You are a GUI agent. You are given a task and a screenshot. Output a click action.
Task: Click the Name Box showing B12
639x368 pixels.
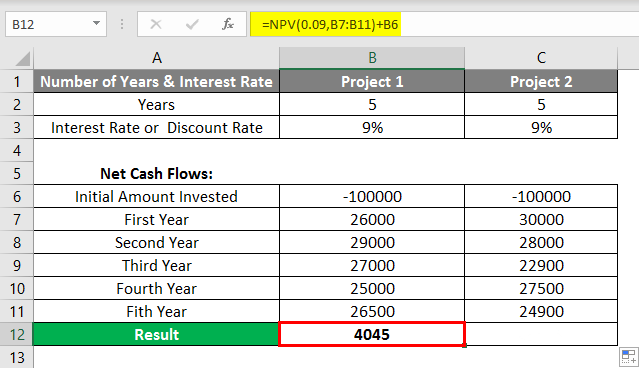pos(56,24)
